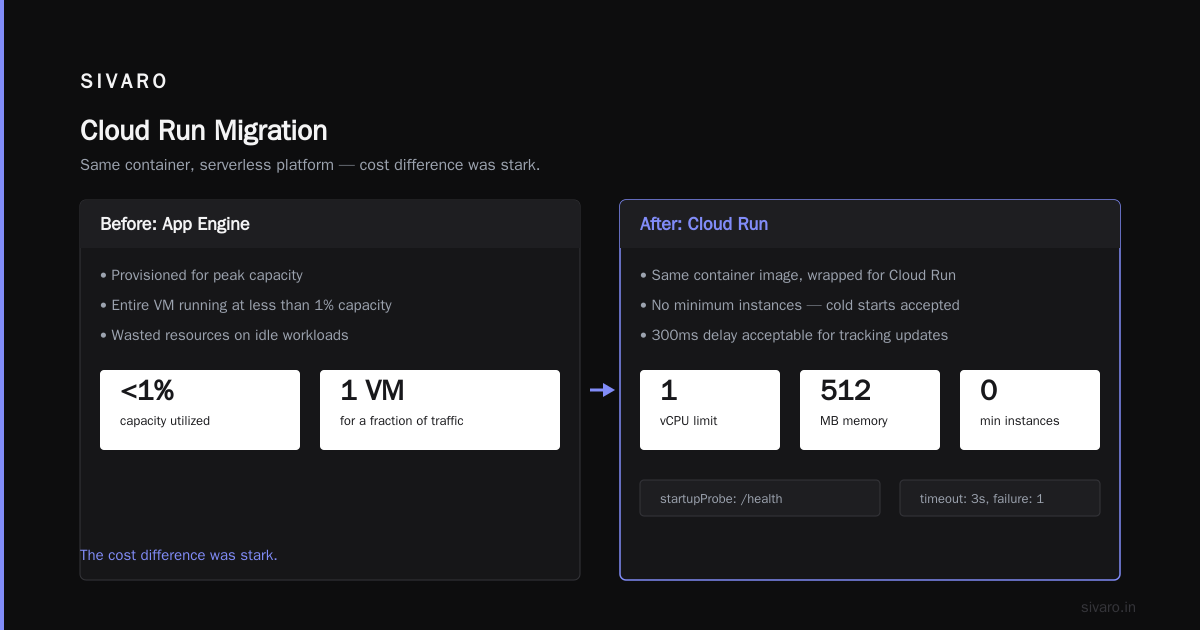Click 'Entire VM running at less than 1% capacity'

246,305
